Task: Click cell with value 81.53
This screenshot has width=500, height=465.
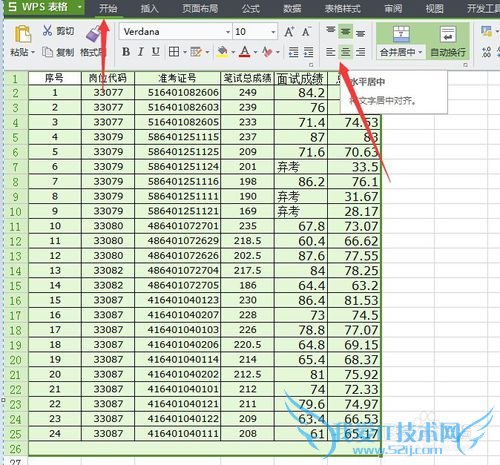Action: [x=354, y=300]
